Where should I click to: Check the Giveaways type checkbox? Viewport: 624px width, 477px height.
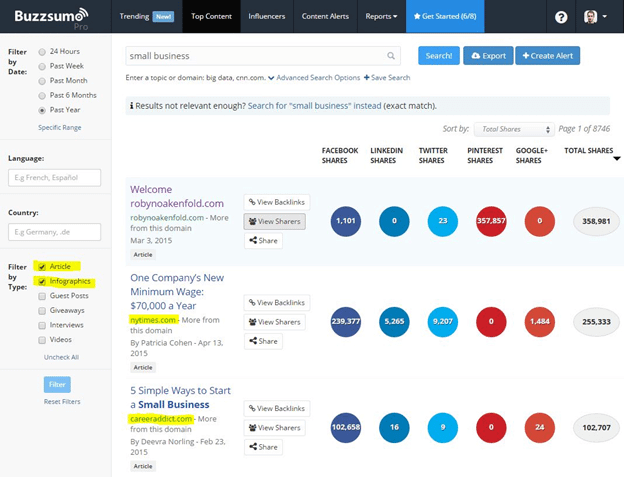[42, 311]
